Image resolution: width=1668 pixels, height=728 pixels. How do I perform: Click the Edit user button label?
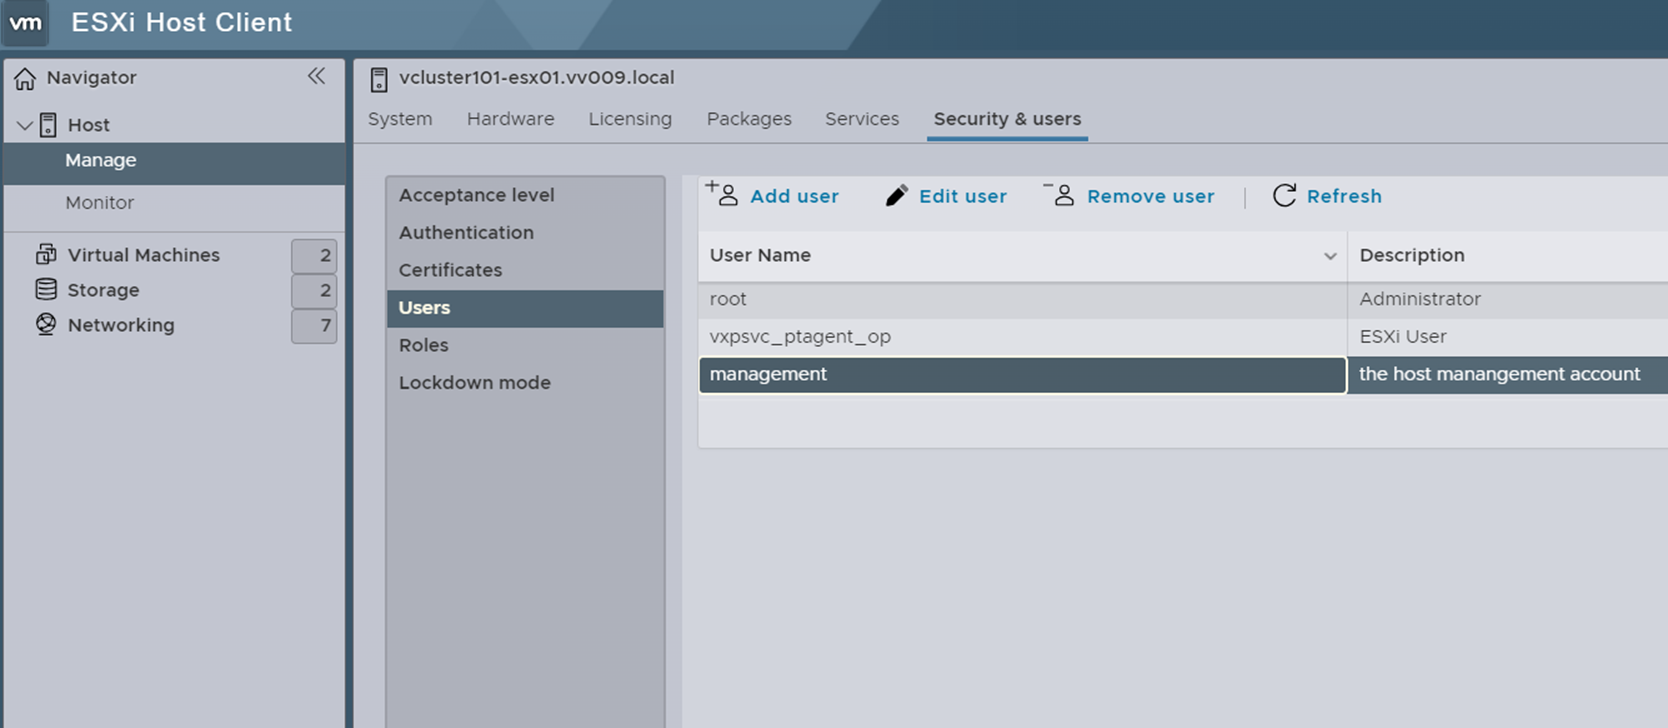point(963,197)
